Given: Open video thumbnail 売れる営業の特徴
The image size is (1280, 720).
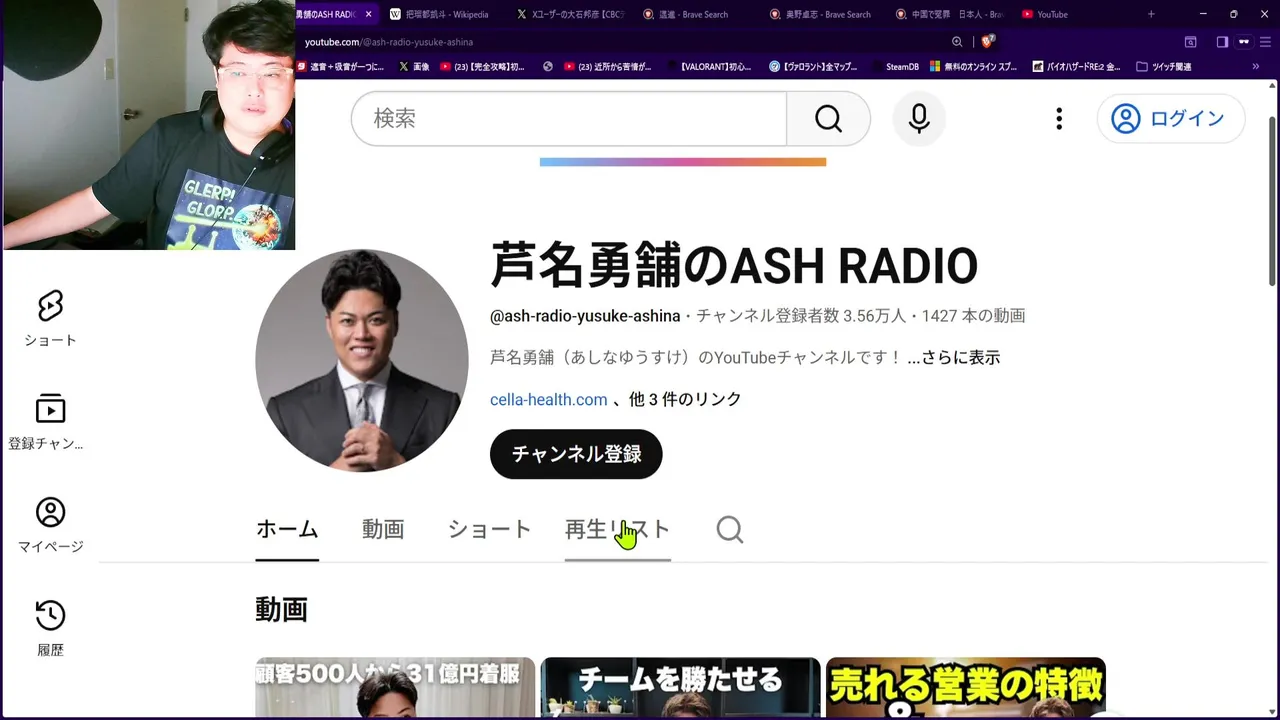Looking at the screenshot, I should click(x=966, y=688).
